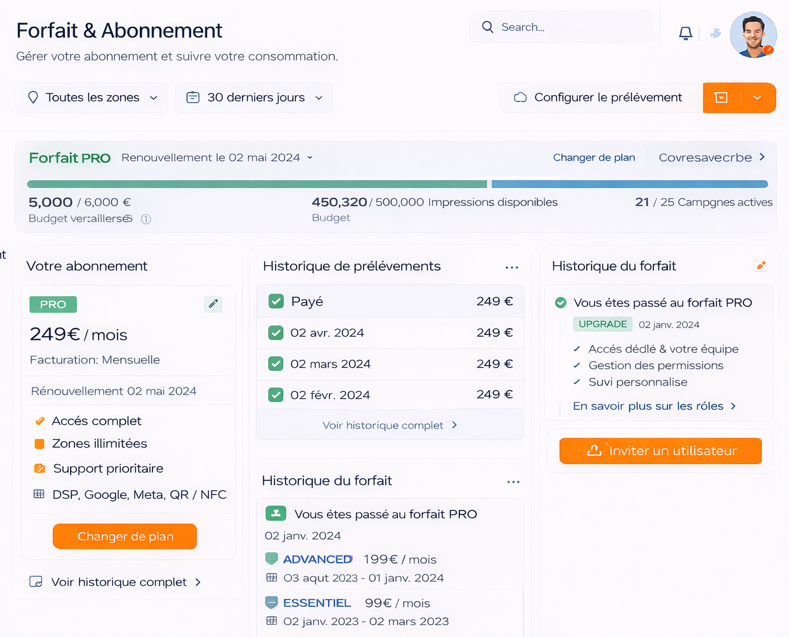The height and width of the screenshot is (637, 789).
Task: Toggle the checkbox for 02 mars 2024 payment
Action: [x=276, y=364]
